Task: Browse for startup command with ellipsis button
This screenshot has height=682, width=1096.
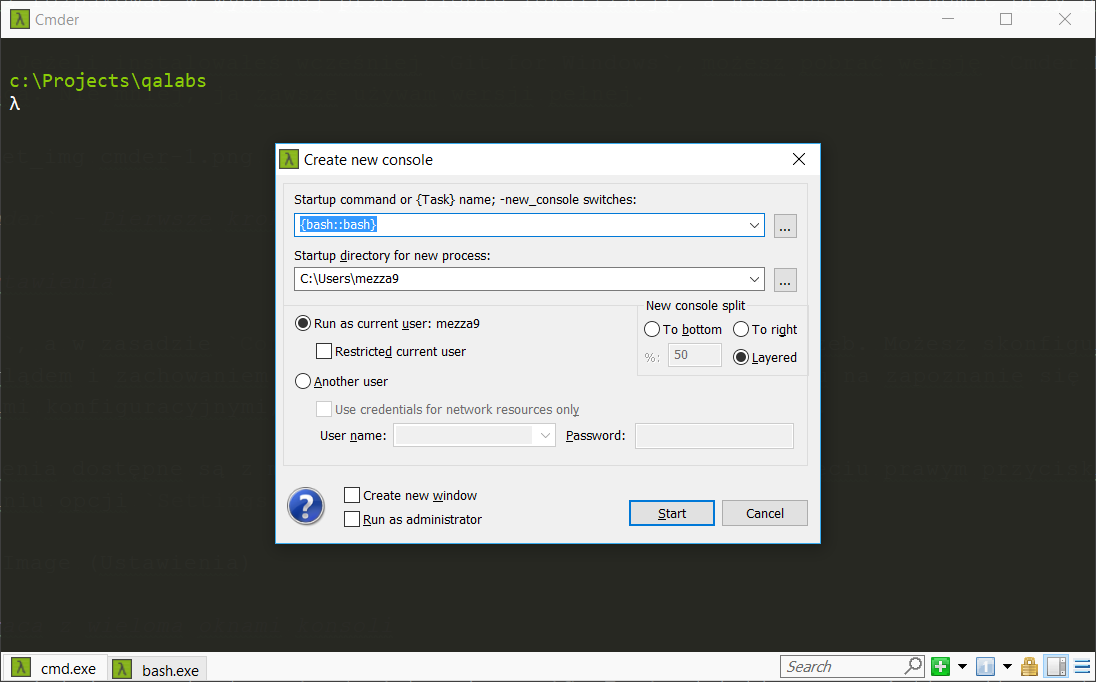Action: pyautogui.click(x=785, y=225)
